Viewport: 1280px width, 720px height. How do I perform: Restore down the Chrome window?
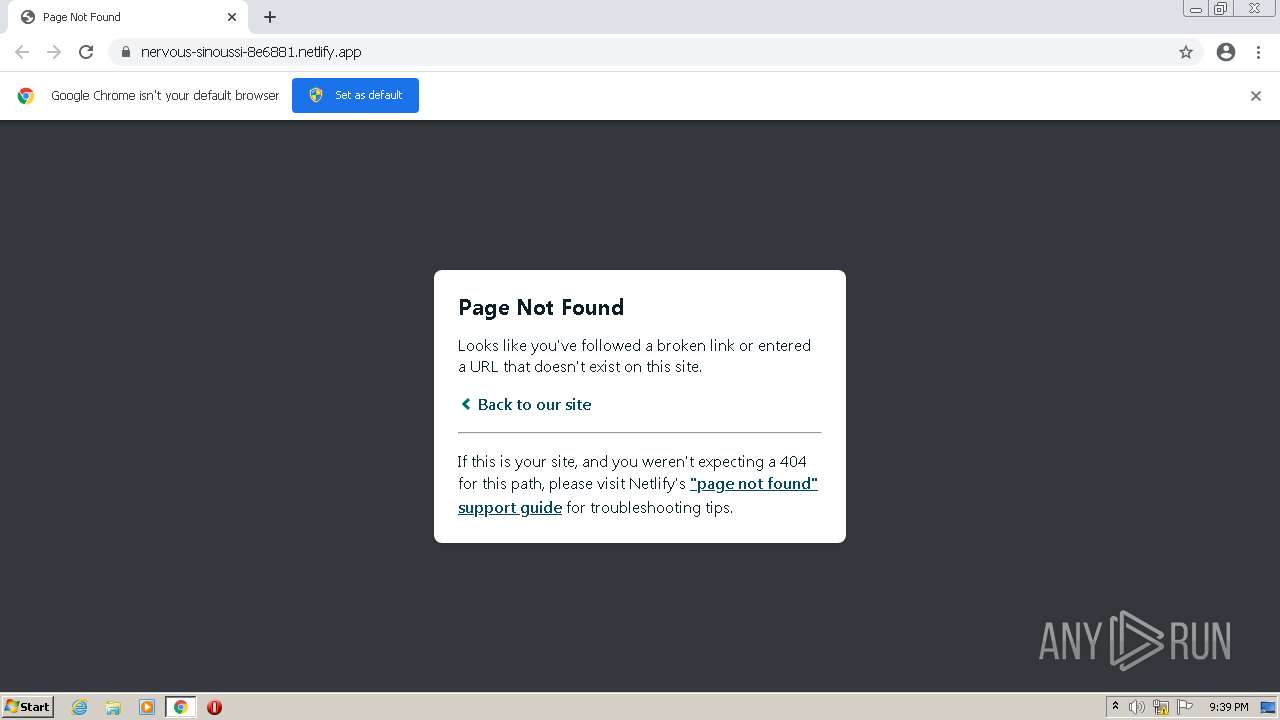(x=1221, y=8)
